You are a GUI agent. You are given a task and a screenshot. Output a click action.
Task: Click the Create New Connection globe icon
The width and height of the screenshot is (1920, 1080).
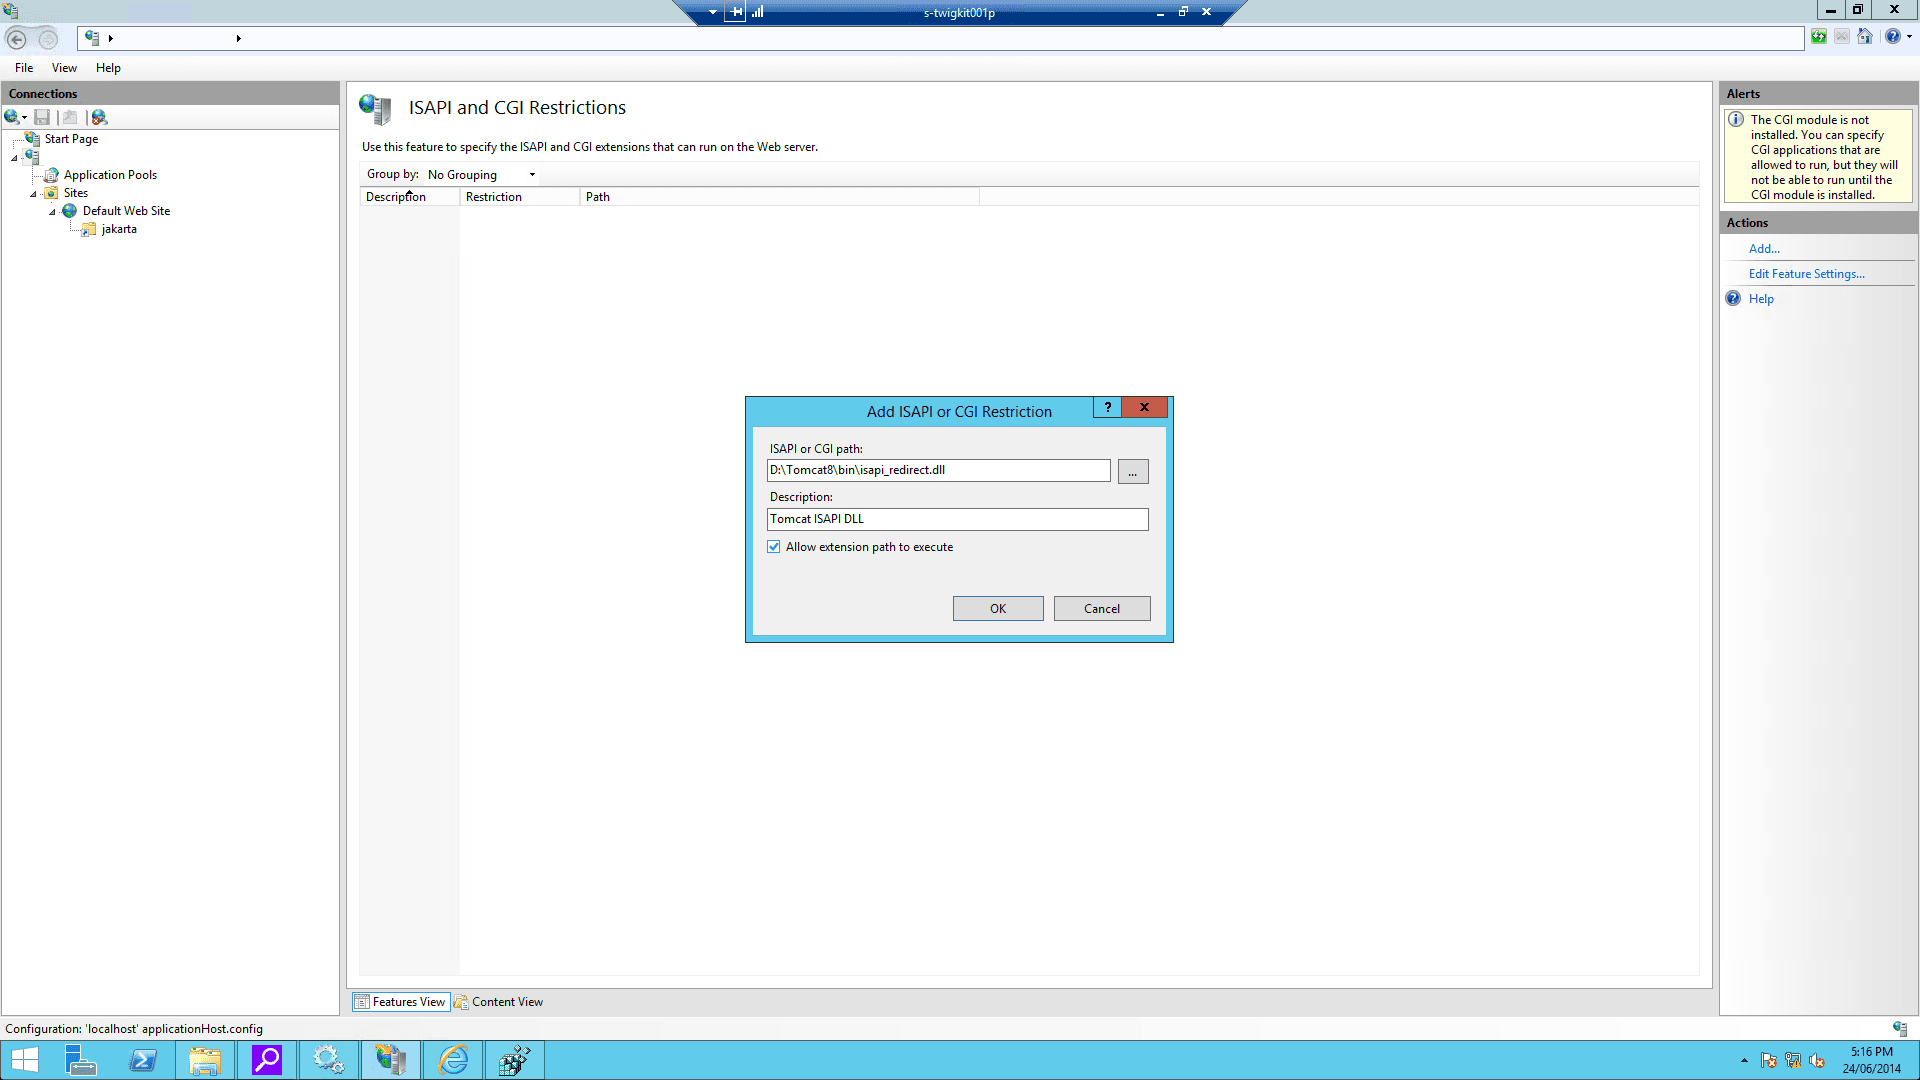point(12,117)
